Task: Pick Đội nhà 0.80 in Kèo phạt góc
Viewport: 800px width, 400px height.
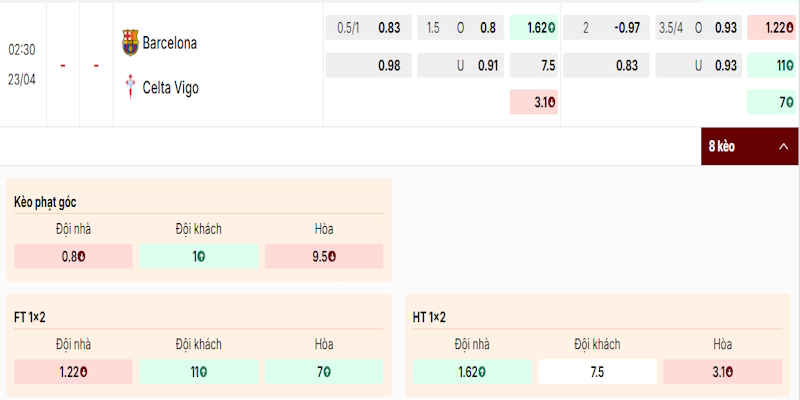Action: click(x=73, y=256)
